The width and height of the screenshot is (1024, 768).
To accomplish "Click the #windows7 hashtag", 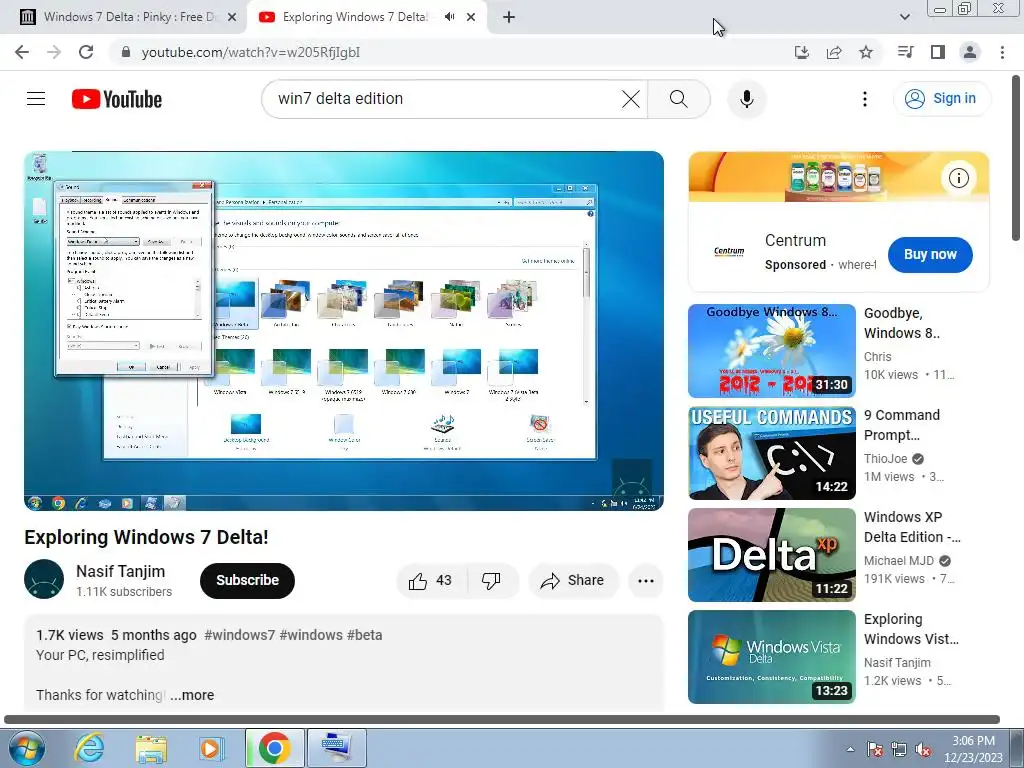I will pos(240,635).
